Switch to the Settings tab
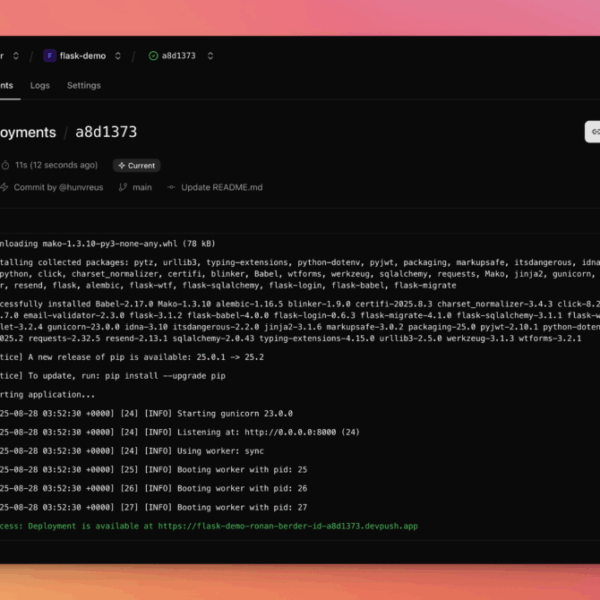 tap(84, 85)
